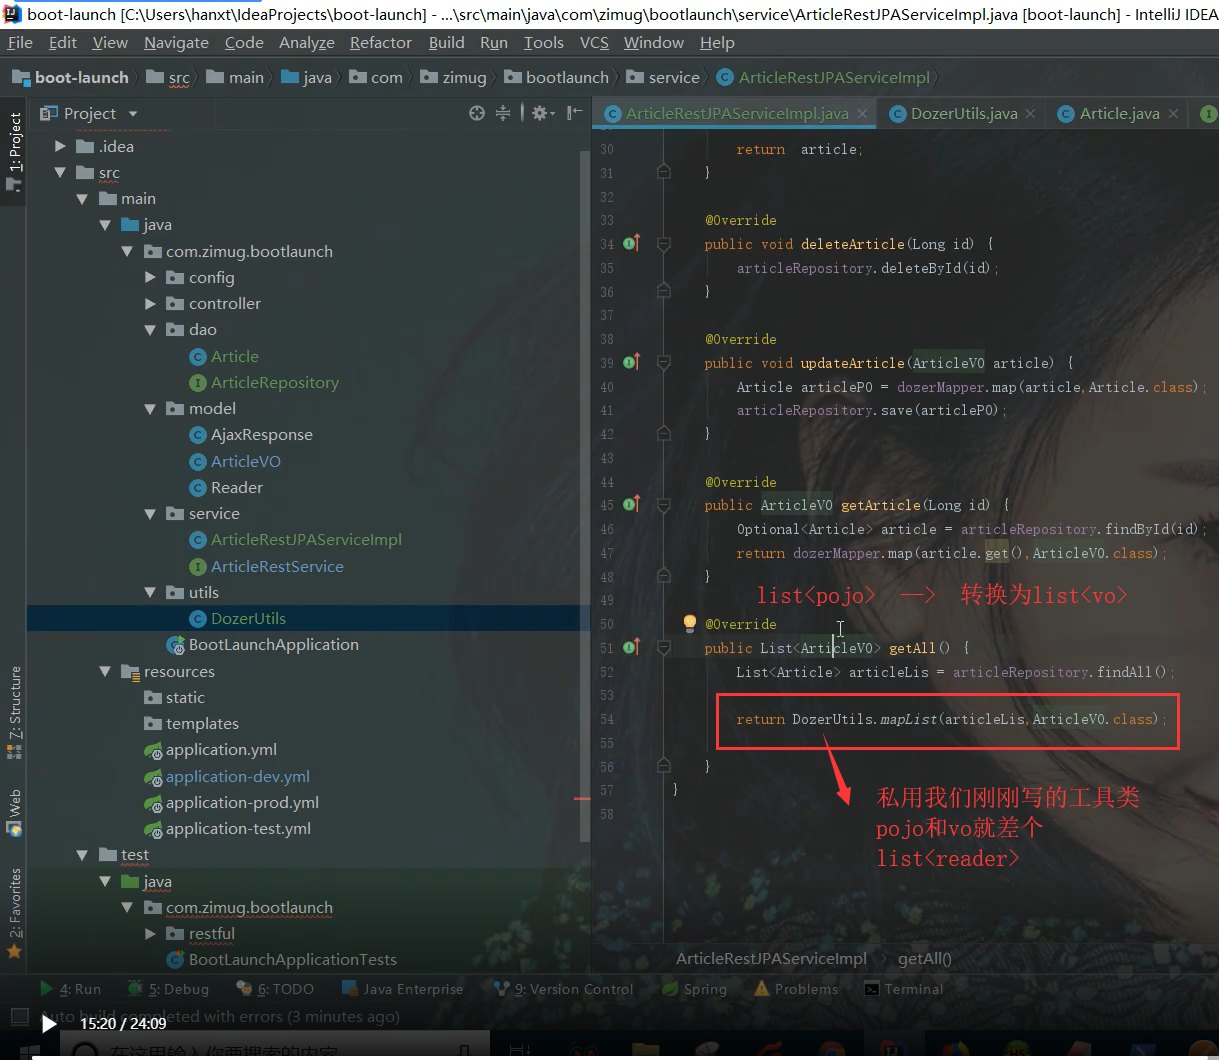Viewport: 1219px width, 1060px height.
Task: Click fold toggle at line 34 deleteArticle
Action: click(x=663, y=243)
